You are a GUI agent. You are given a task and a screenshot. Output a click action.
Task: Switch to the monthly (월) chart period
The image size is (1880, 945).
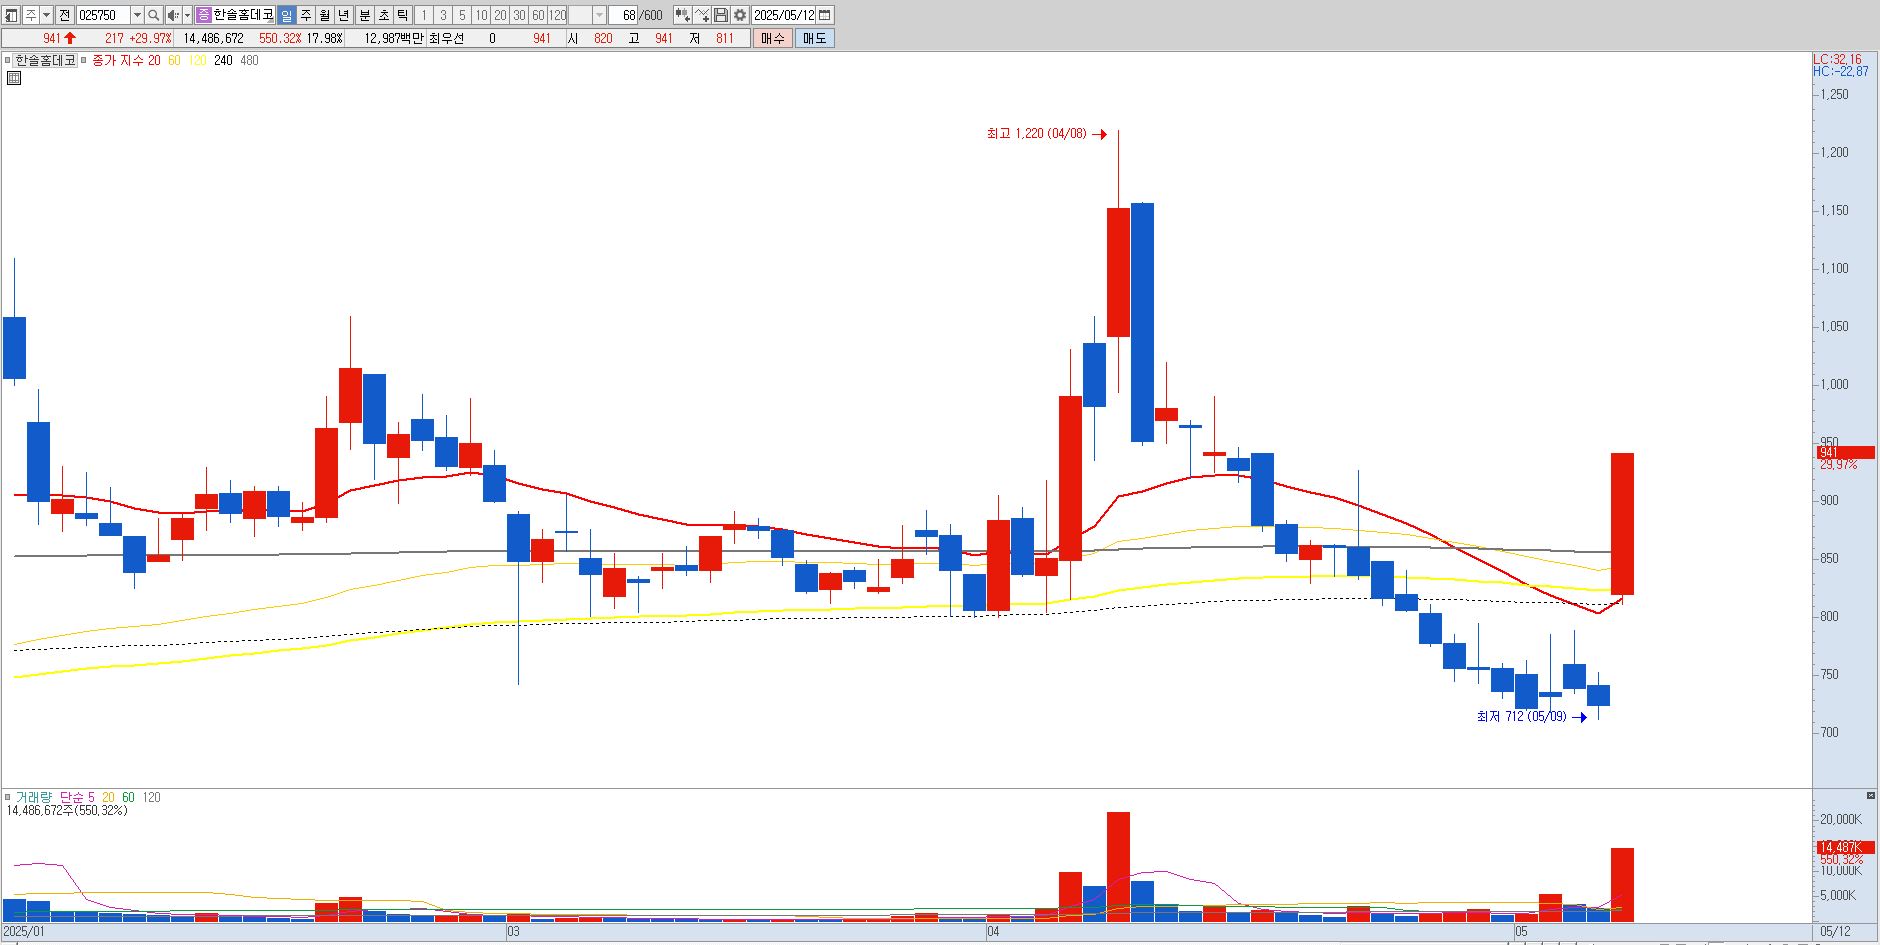[325, 15]
